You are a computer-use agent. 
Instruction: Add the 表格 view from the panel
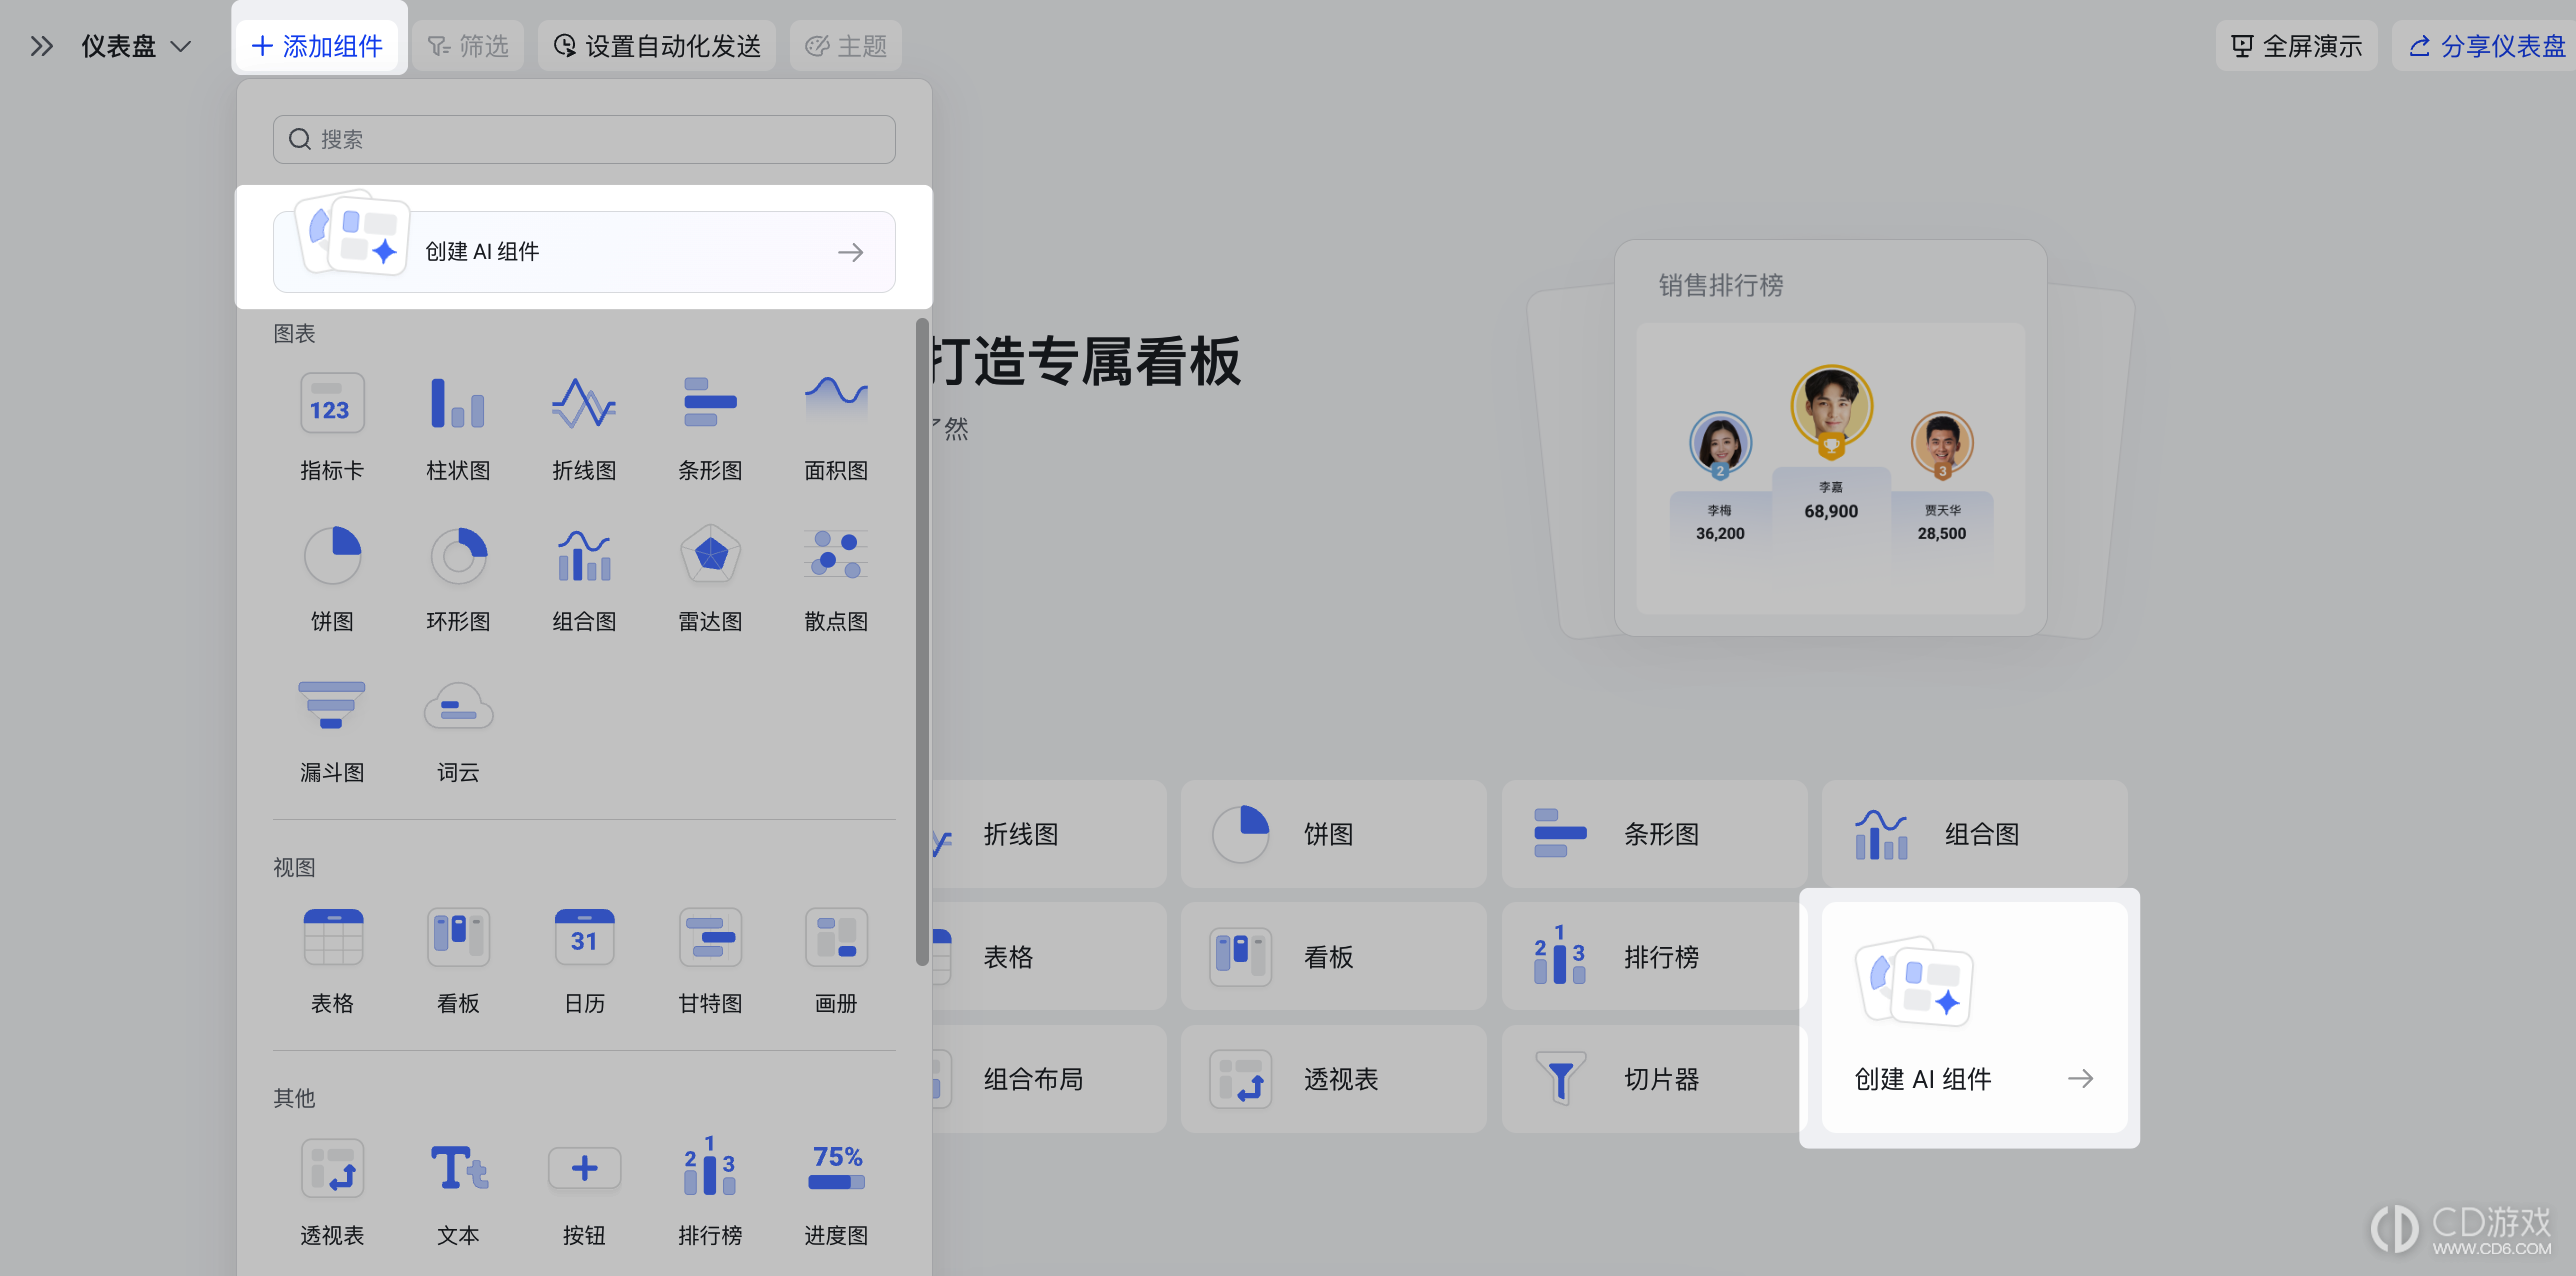(x=332, y=937)
